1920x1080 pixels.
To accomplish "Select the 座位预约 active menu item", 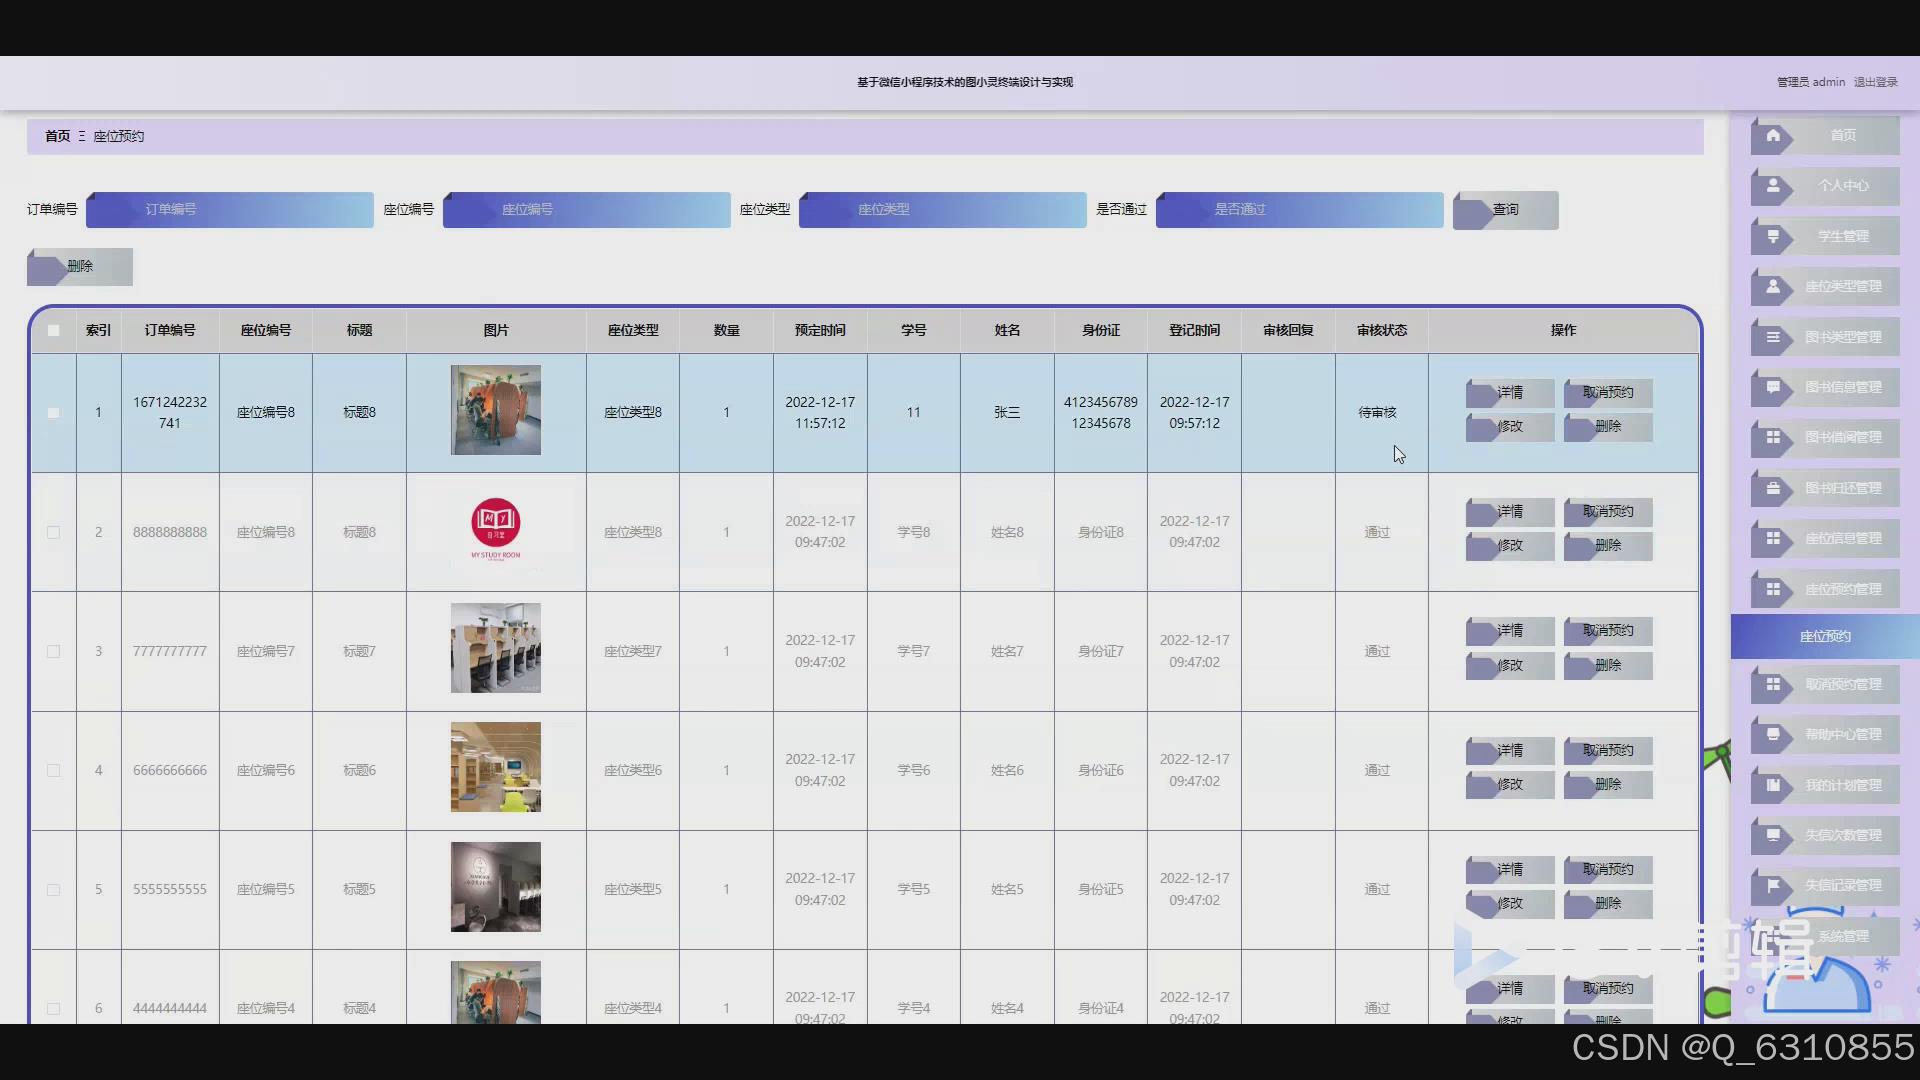I will point(1825,636).
